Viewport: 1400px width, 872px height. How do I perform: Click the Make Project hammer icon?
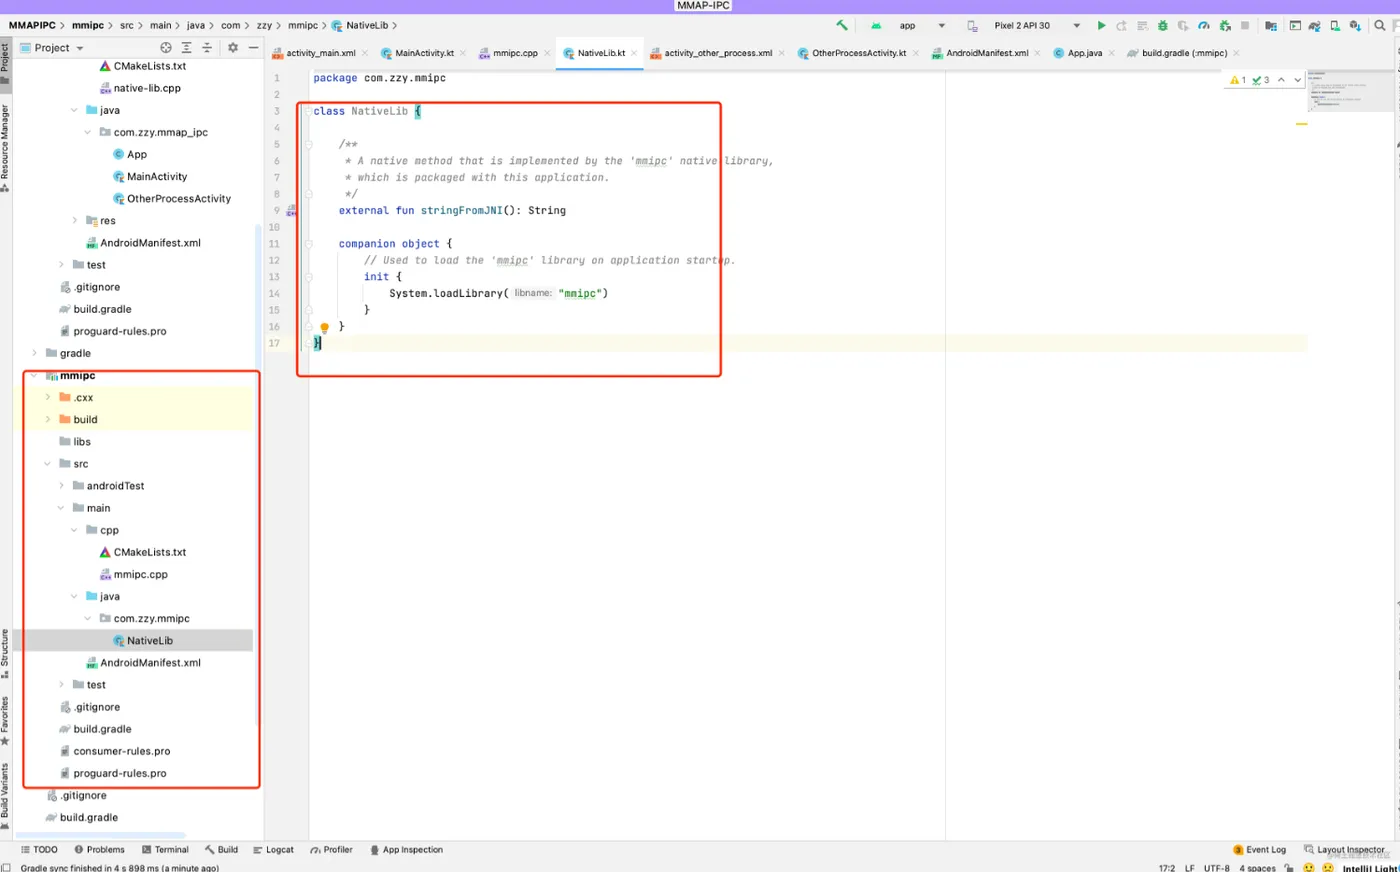pos(842,25)
